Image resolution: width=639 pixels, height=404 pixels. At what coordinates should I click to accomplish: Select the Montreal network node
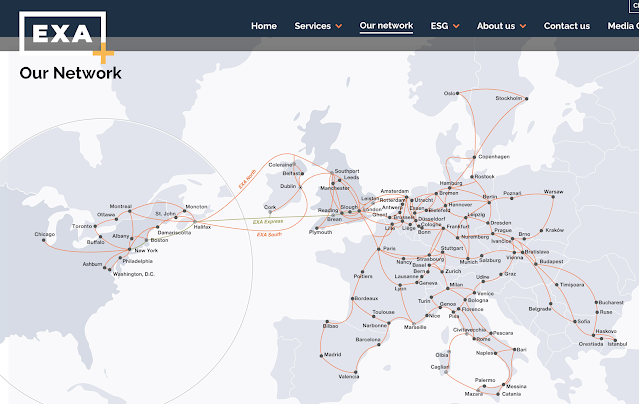[x=130, y=211]
